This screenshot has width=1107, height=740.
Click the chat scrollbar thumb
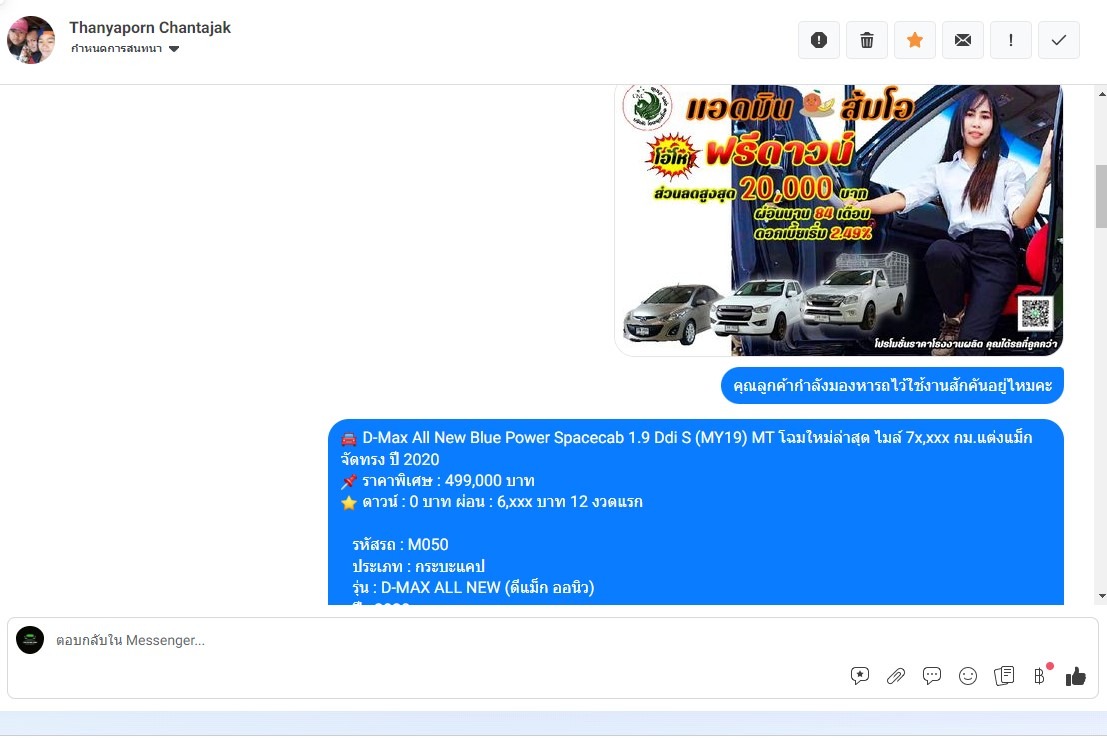coord(1101,196)
